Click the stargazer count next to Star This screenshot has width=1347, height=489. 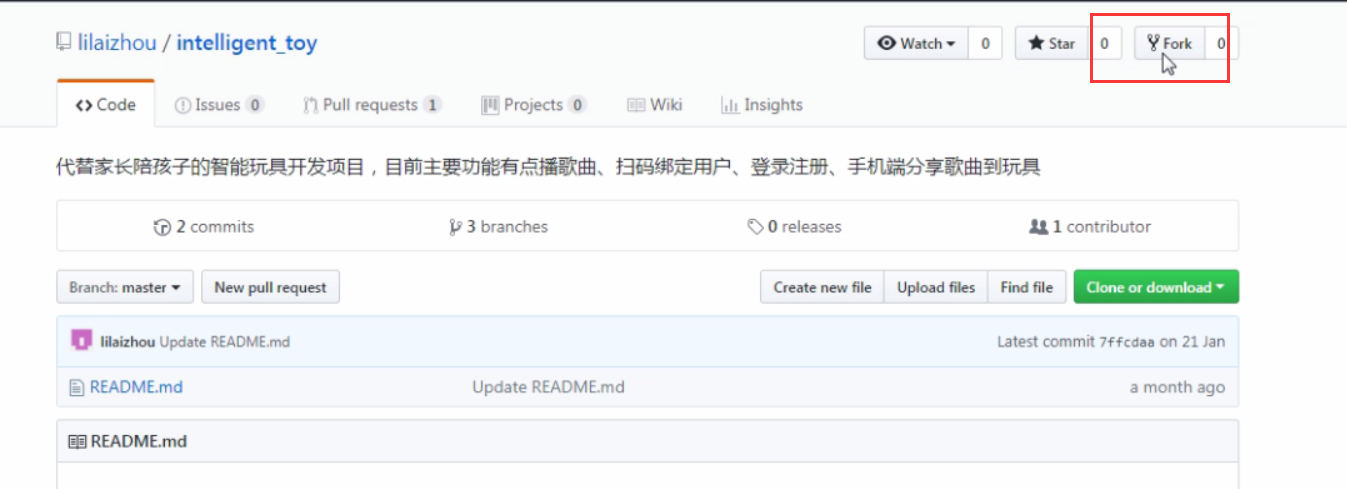click(x=1104, y=43)
